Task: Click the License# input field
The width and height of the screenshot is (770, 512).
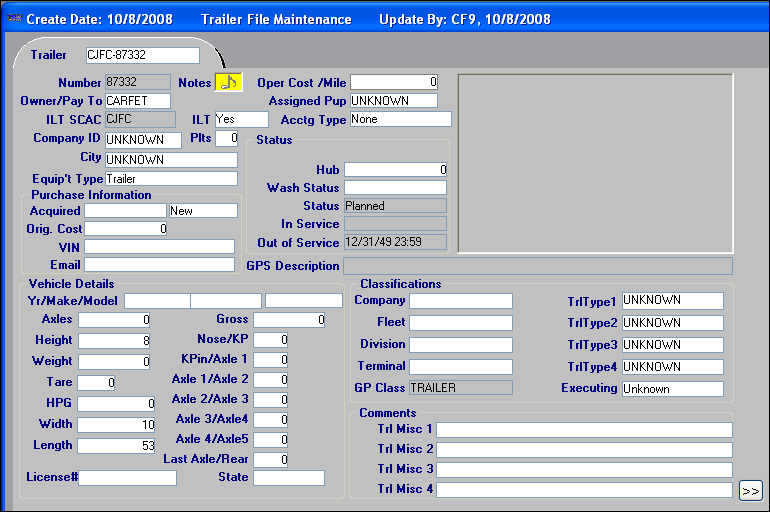Action: (128, 478)
